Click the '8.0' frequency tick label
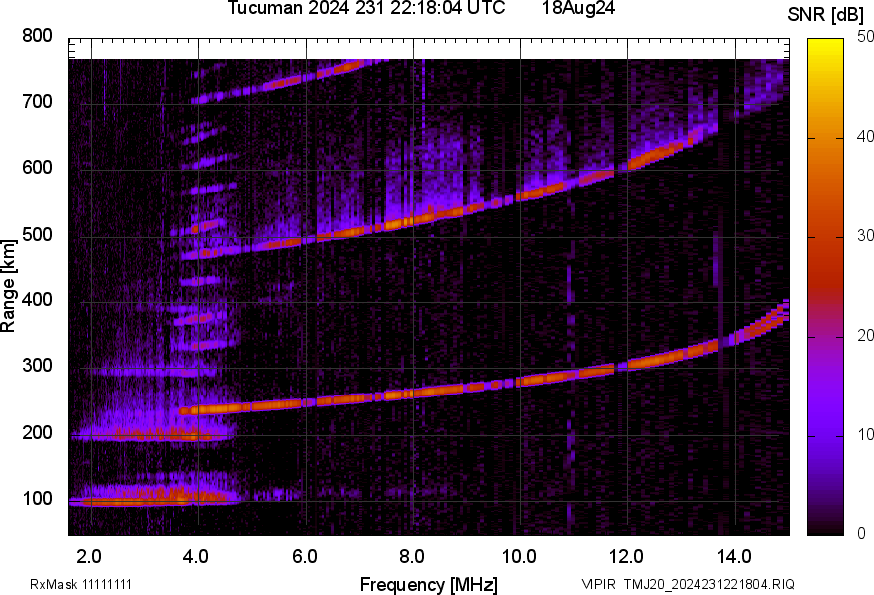 click(x=411, y=557)
